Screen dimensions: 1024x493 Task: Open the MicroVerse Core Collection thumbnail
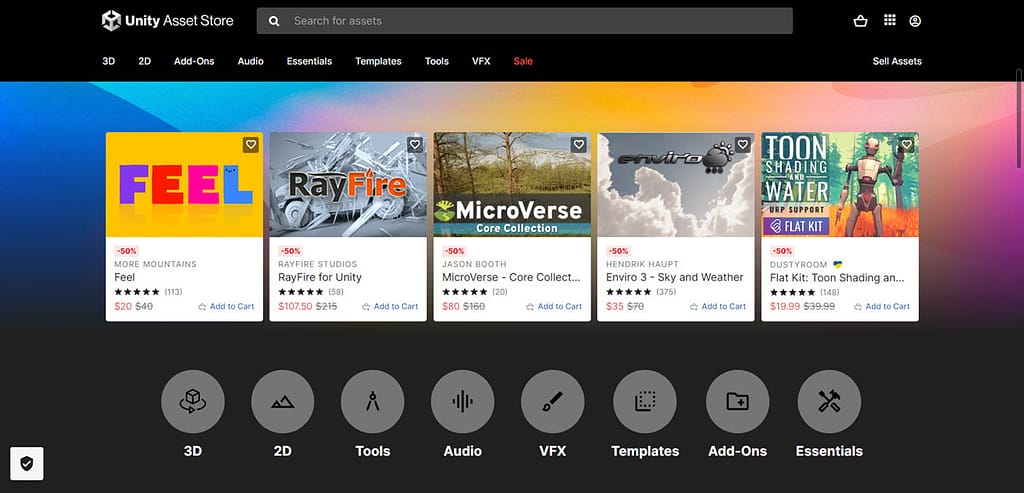(x=512, y=184)
